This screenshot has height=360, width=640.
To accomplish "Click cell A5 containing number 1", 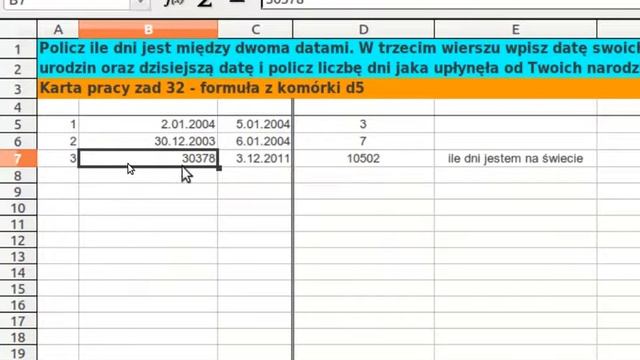I will [x=58, y=124].
